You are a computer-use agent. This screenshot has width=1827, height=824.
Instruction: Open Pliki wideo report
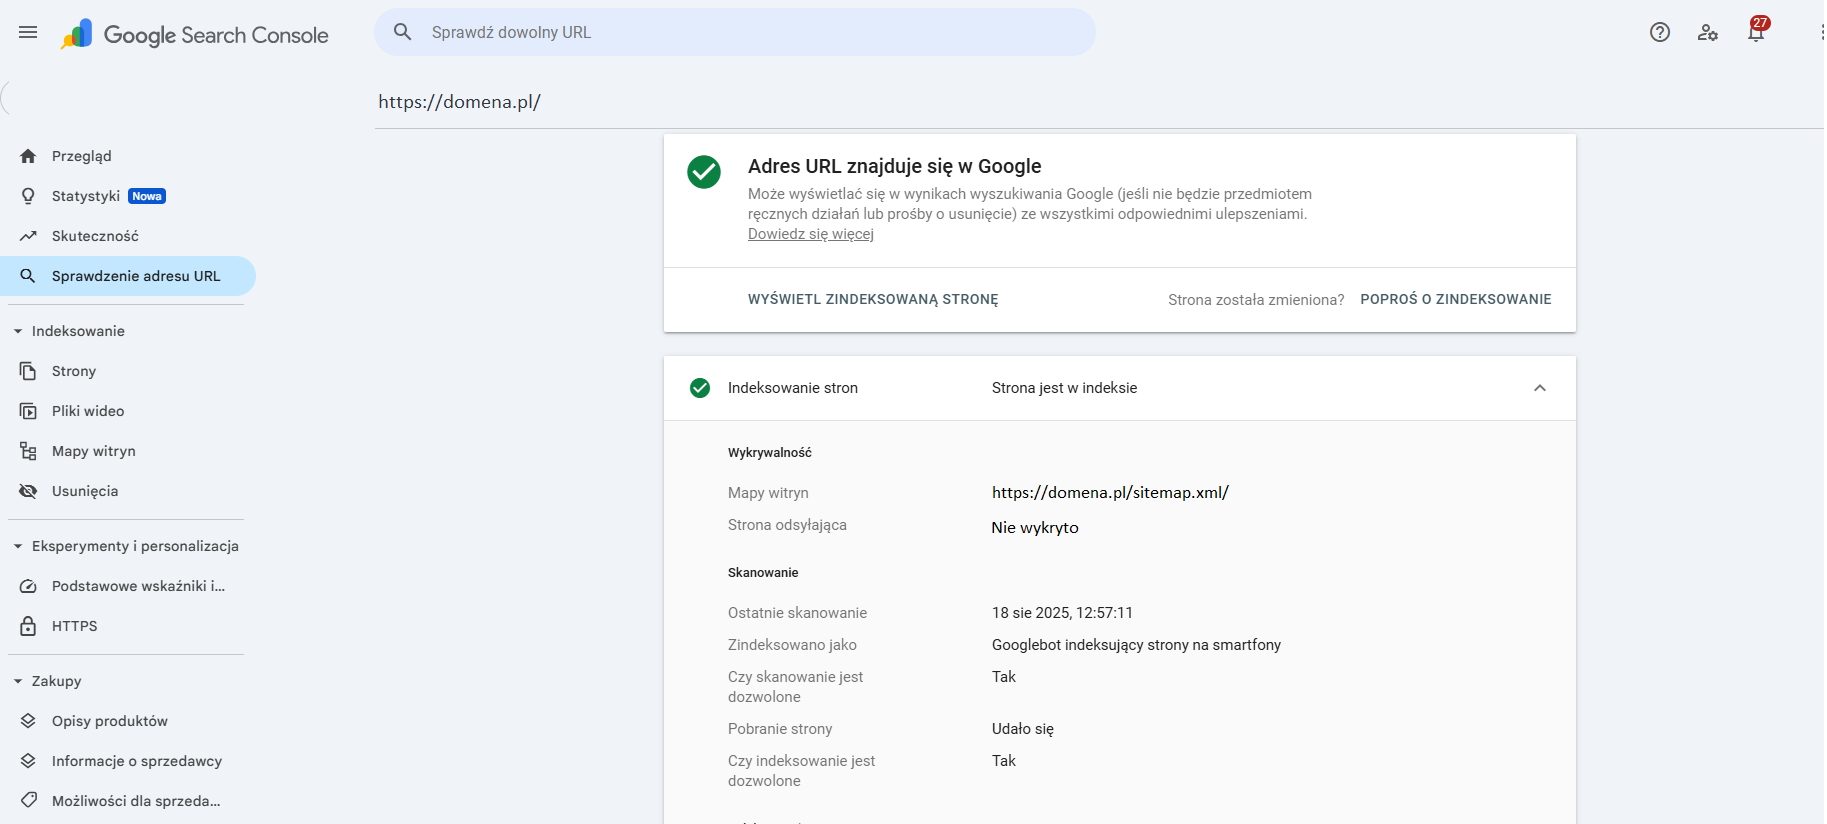coord(88,411)
